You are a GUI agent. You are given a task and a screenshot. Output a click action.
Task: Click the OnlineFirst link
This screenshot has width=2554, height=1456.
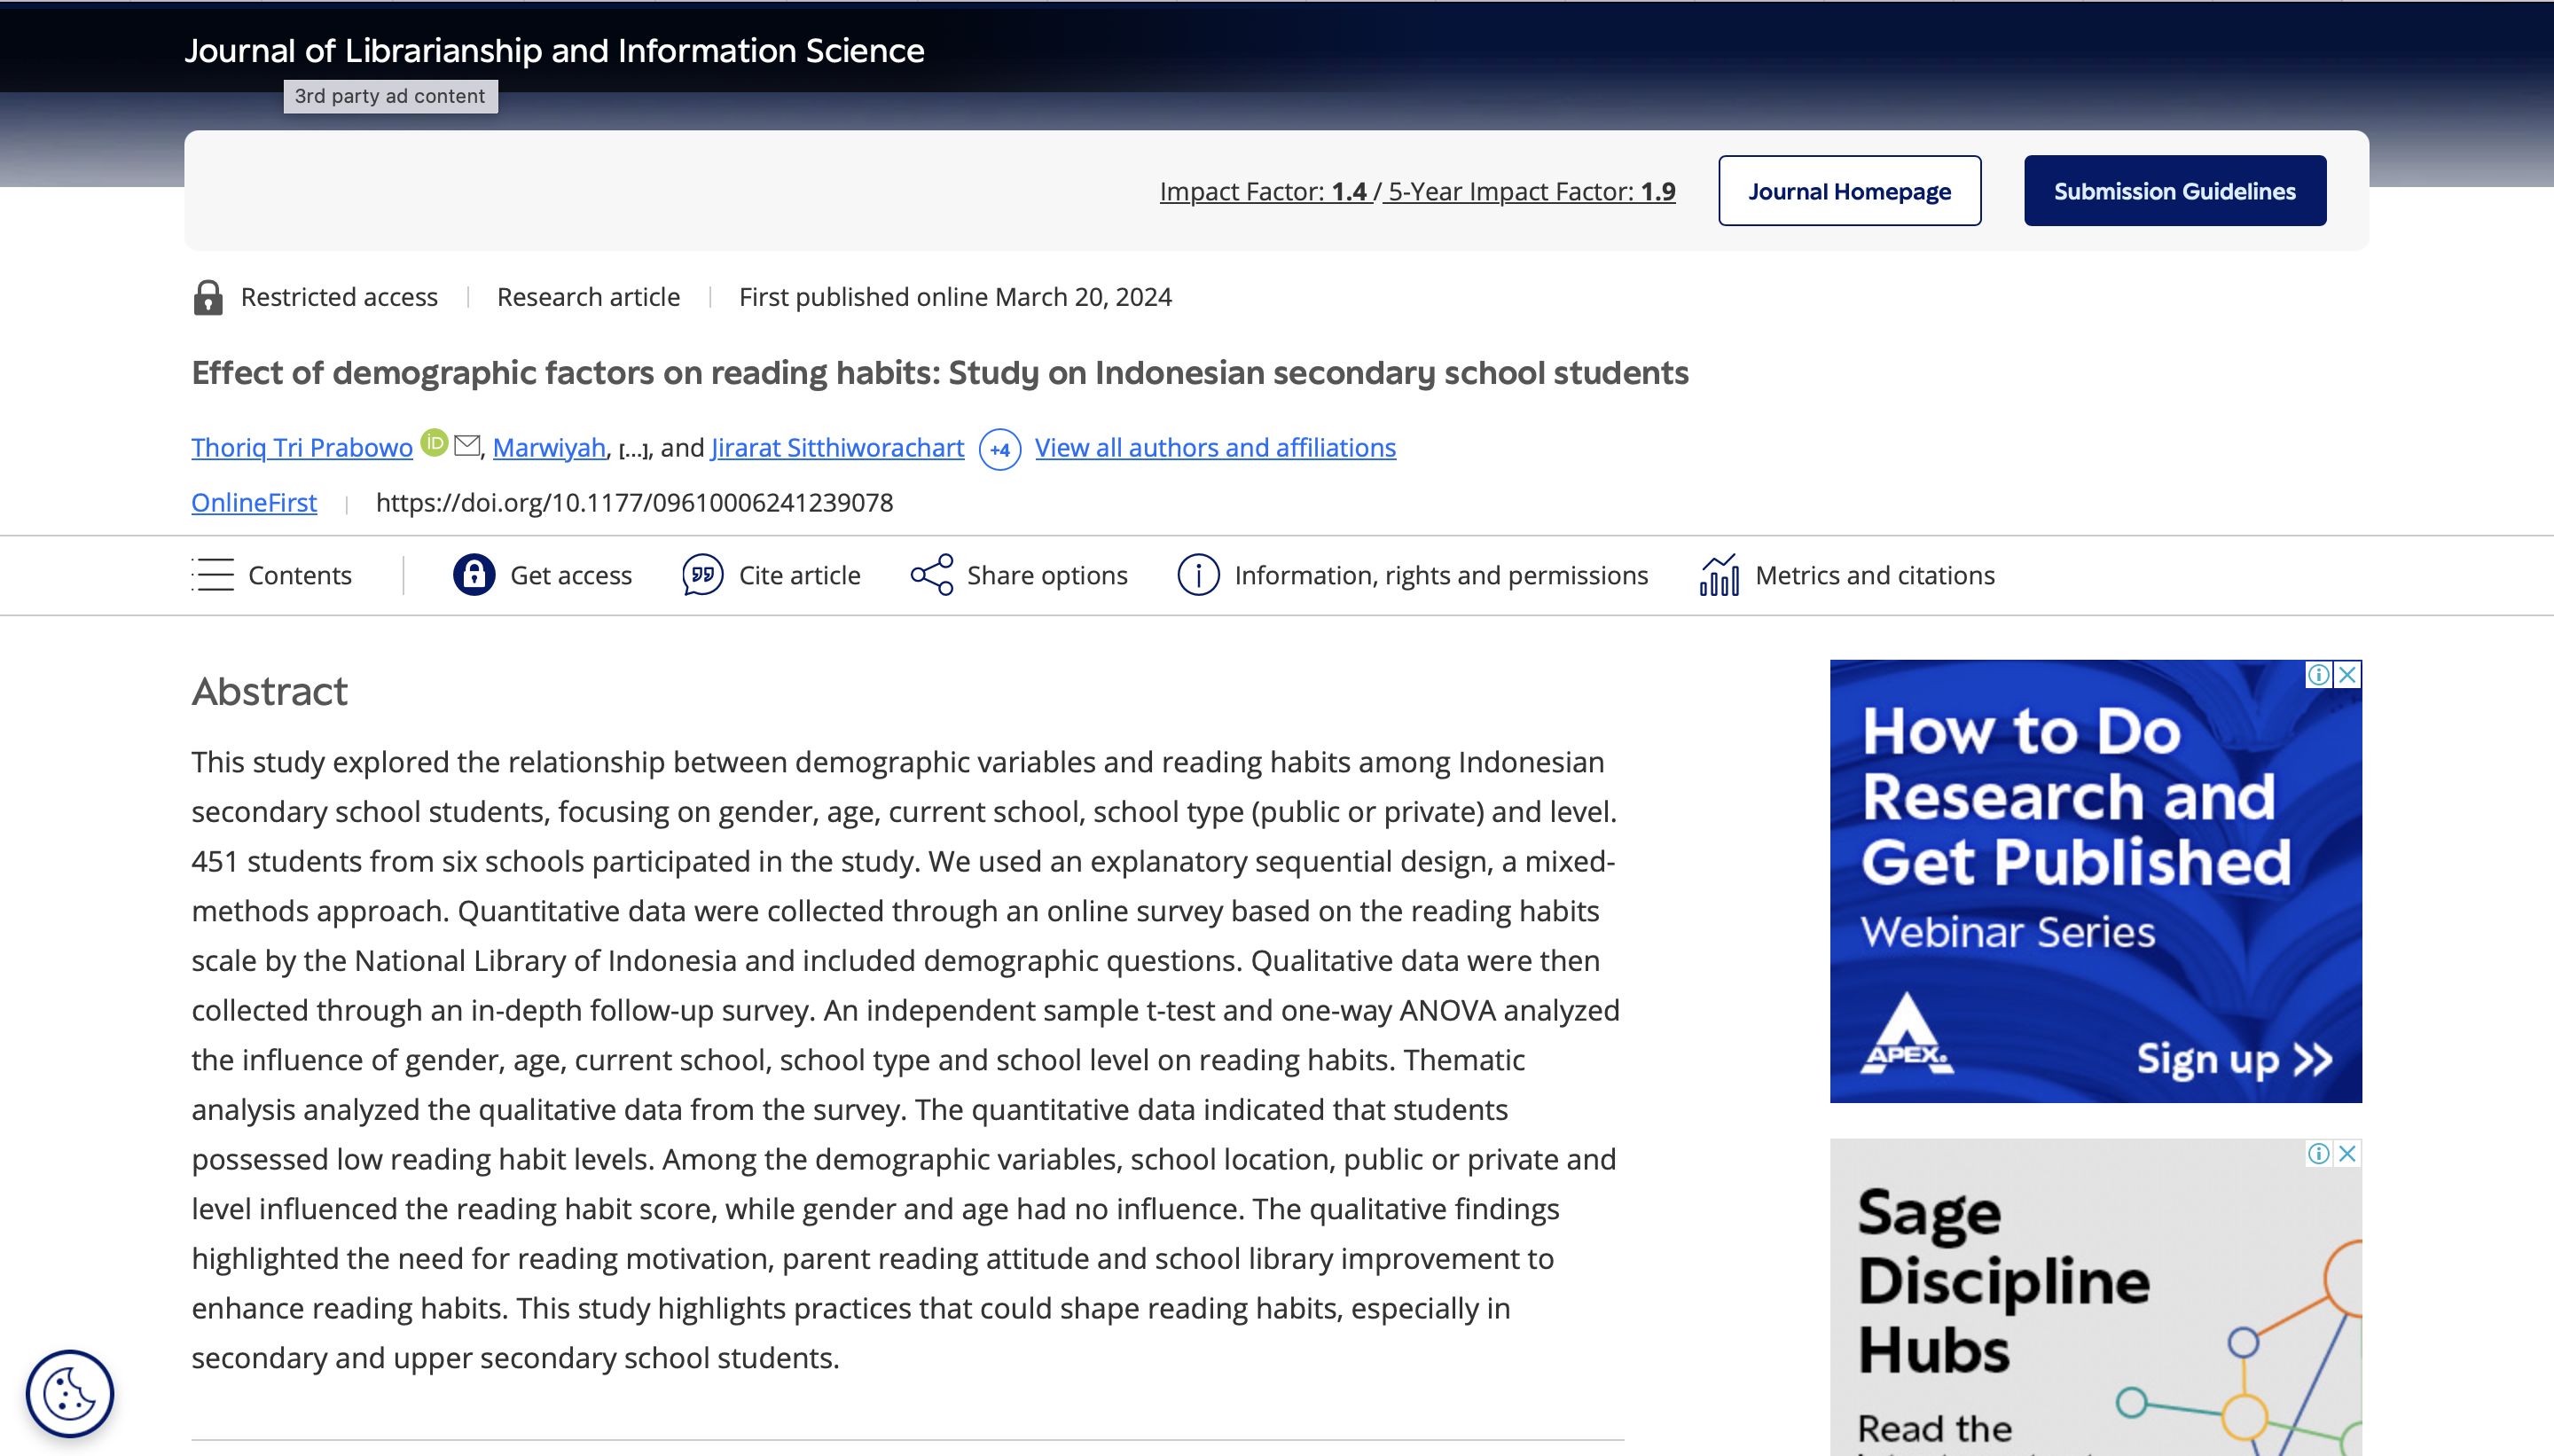click(x=254, y=503)
